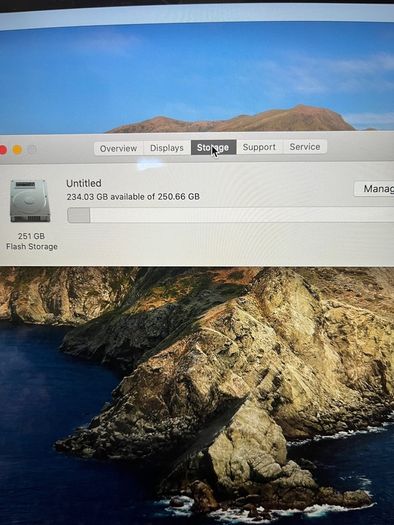Click the 251 GB capacity label
Viewport: 394px width, 525px height.
[x=31, y=236]
